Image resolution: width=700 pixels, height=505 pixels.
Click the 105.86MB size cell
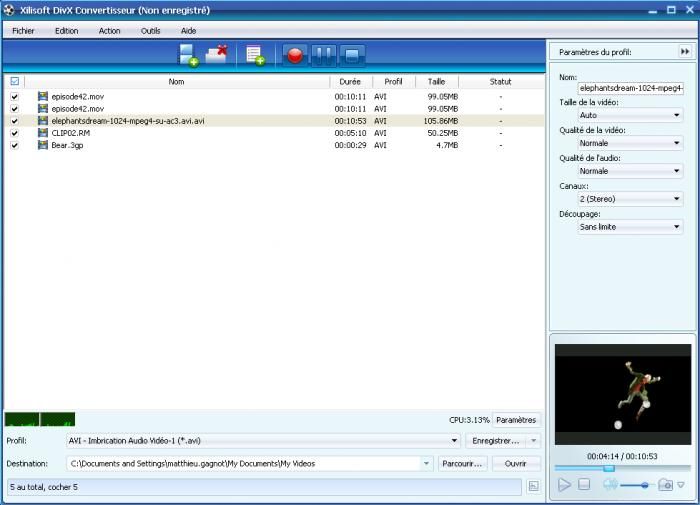point(441,121)
